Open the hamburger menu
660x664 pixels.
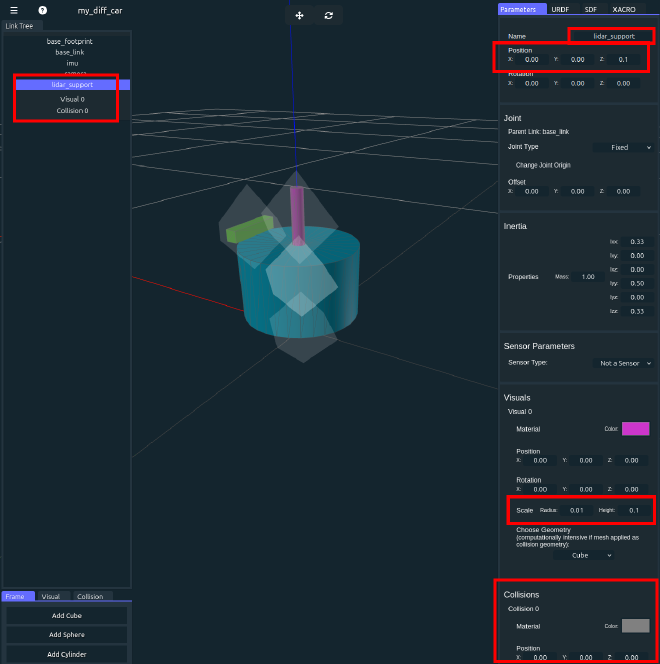pos(14,10)
